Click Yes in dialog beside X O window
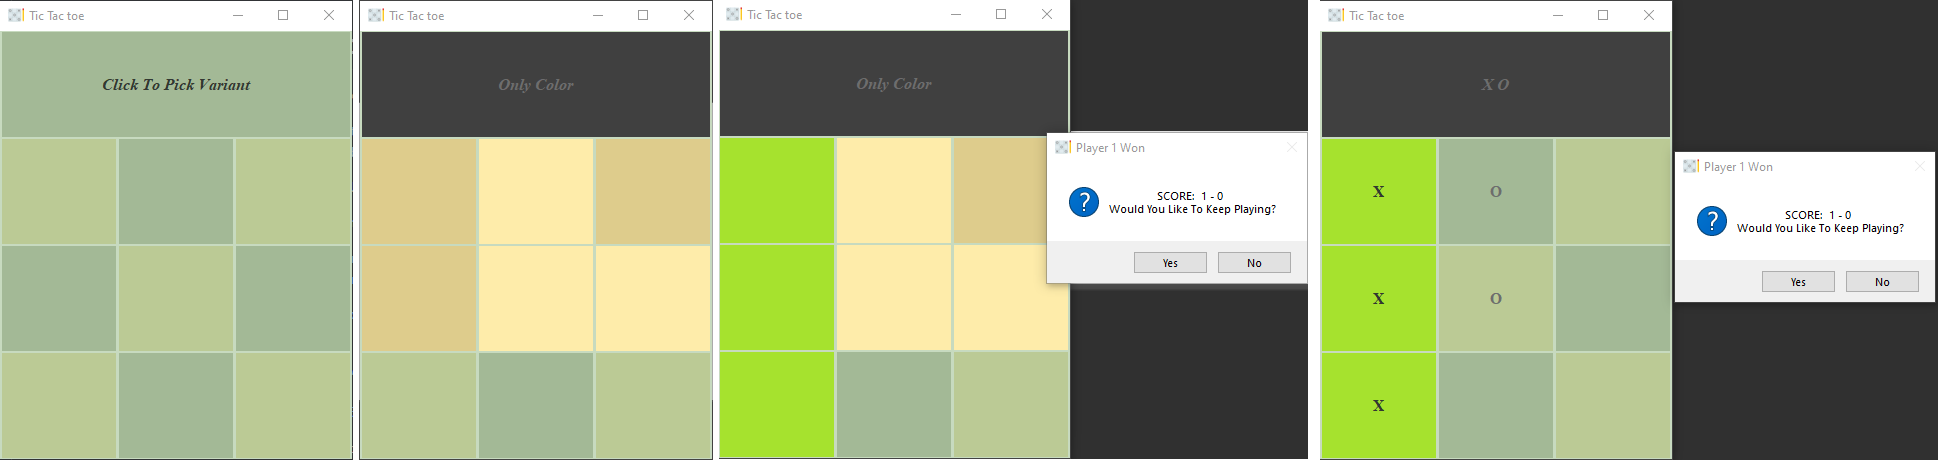This screenshot has width=1939, height=460. coord(1798,282)
